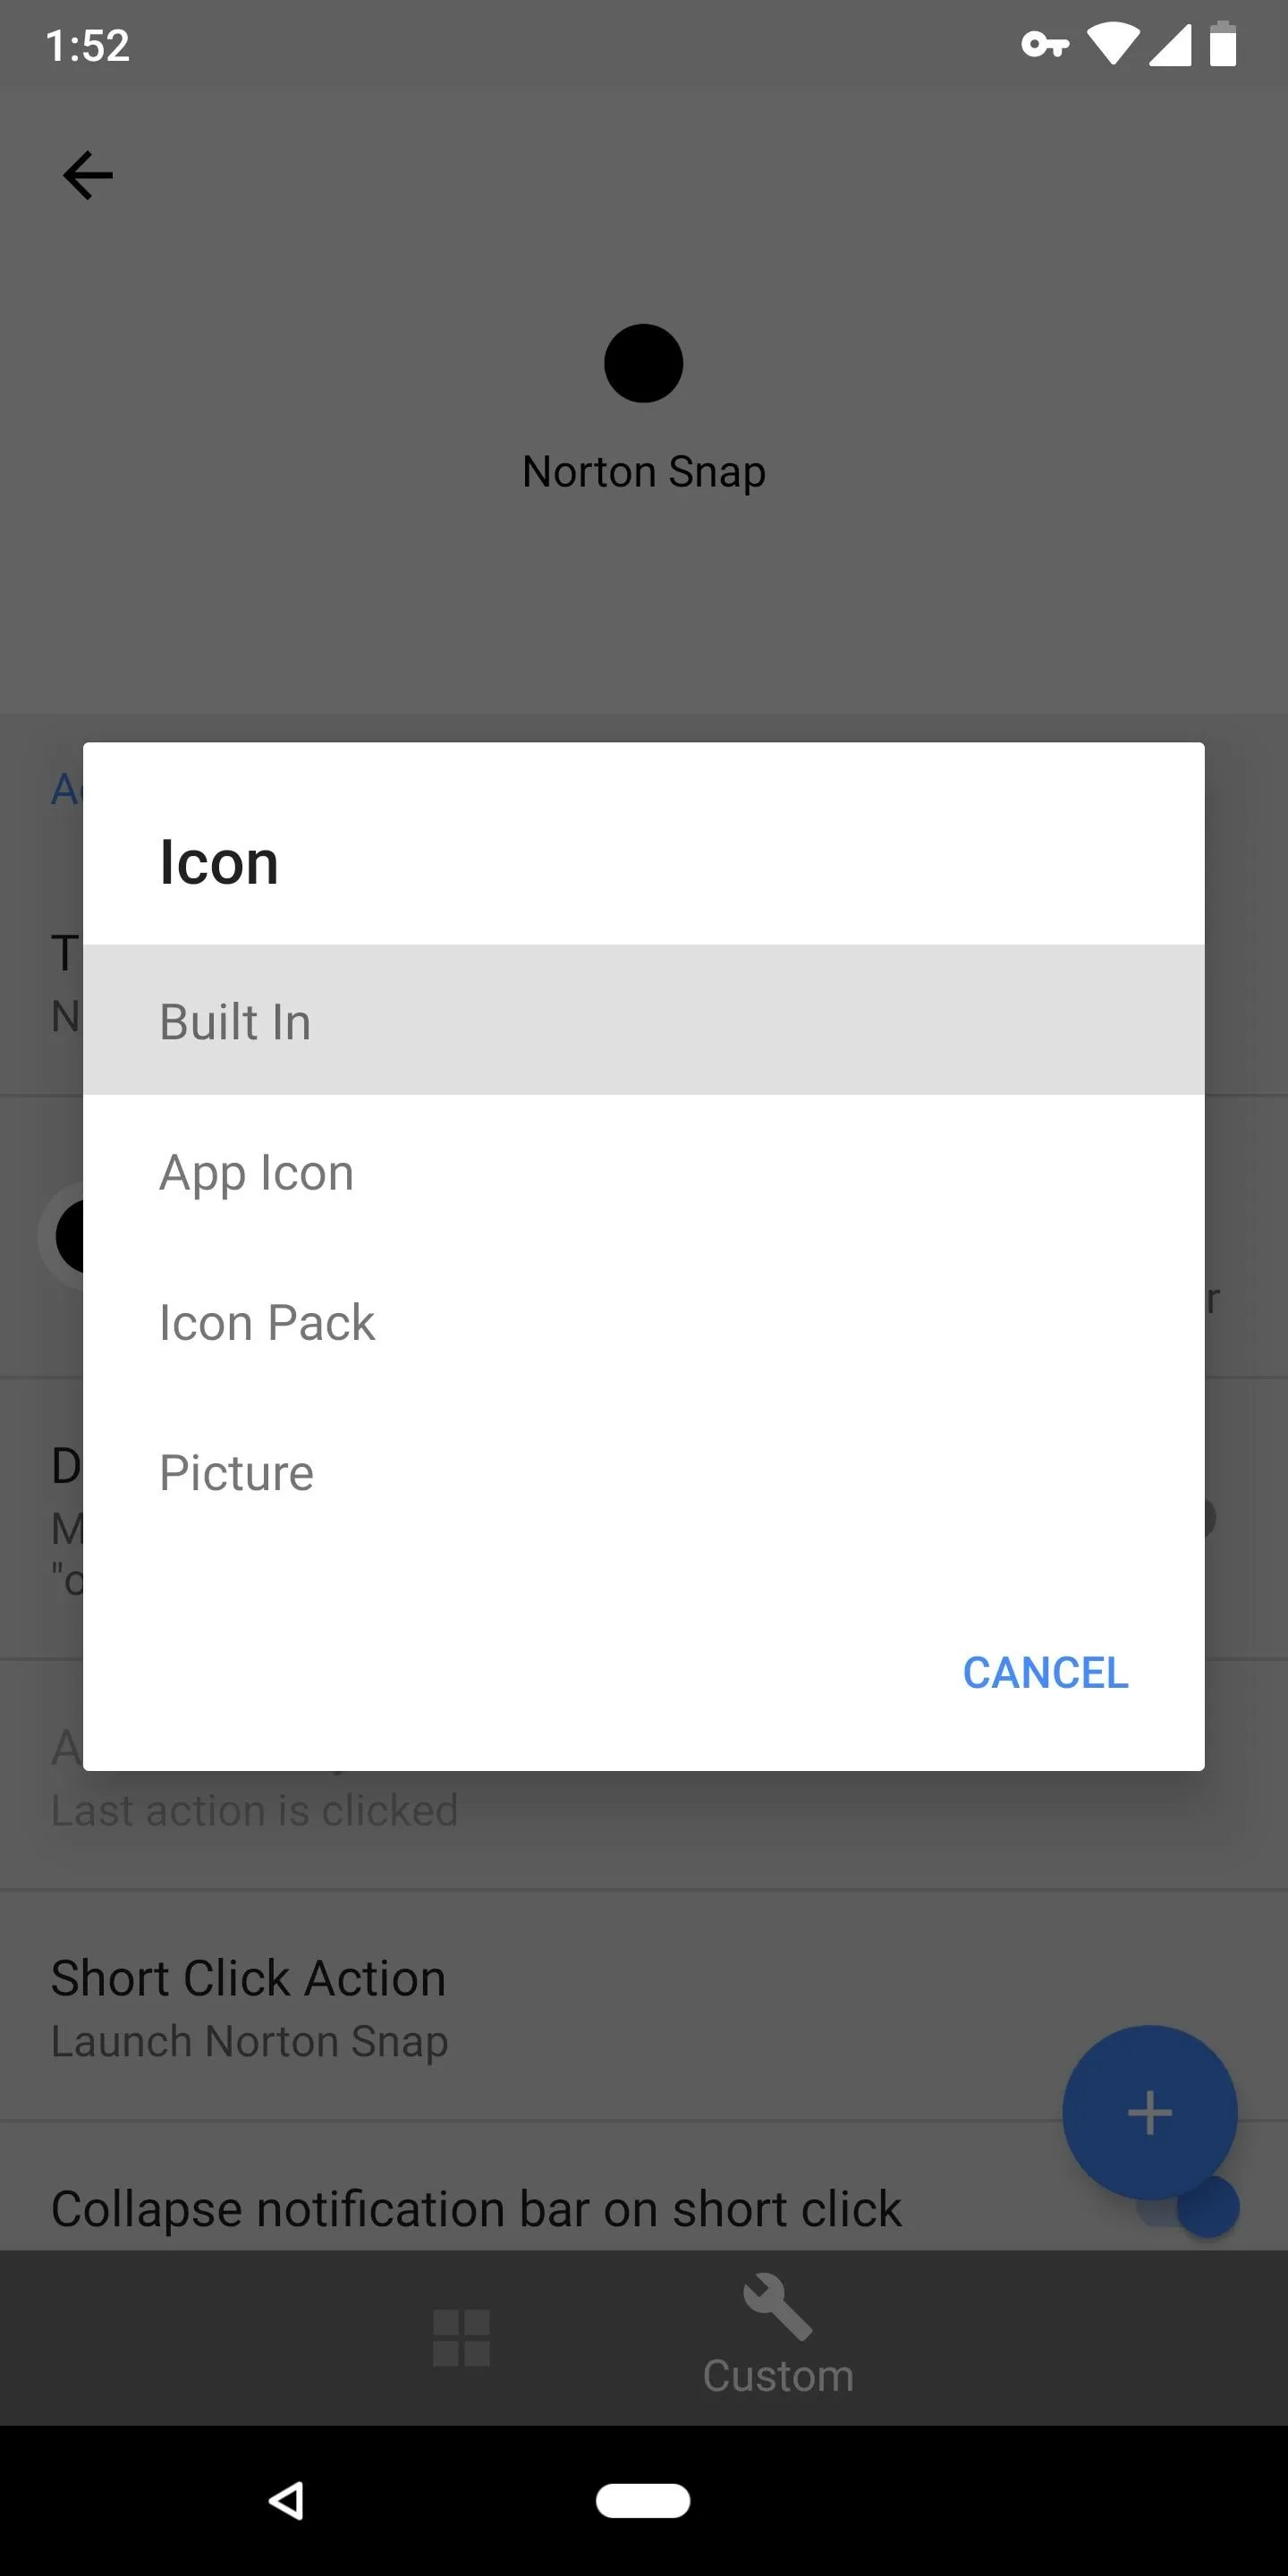Tap the battery status icon

click(1222, 45)
